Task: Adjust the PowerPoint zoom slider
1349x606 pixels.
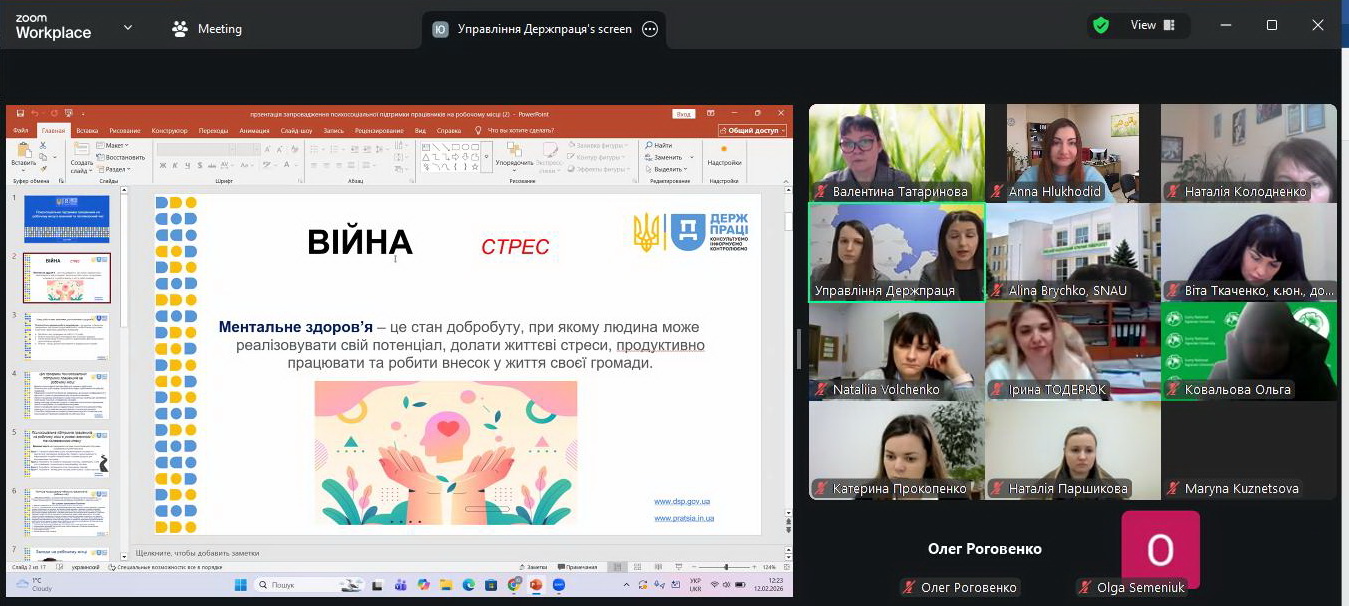Action: click(x=726, y=567)
